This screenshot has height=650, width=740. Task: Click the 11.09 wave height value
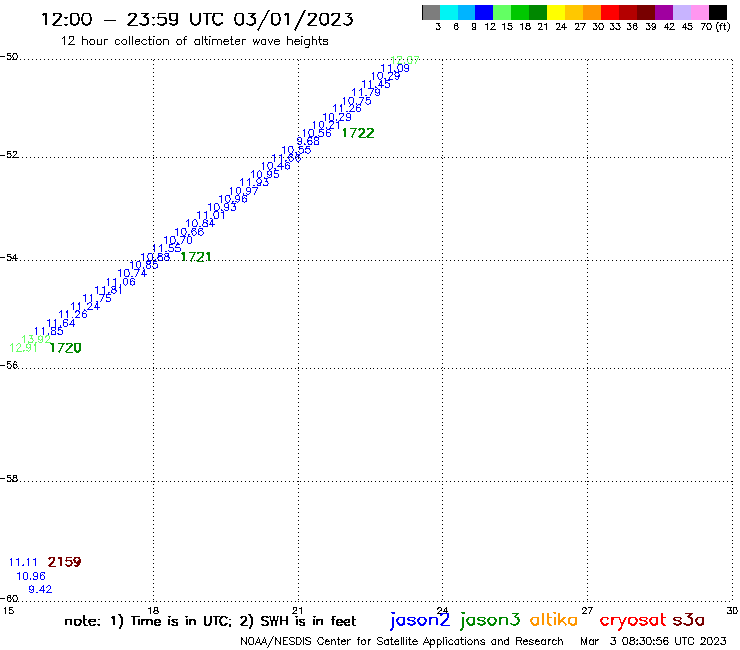395,68
